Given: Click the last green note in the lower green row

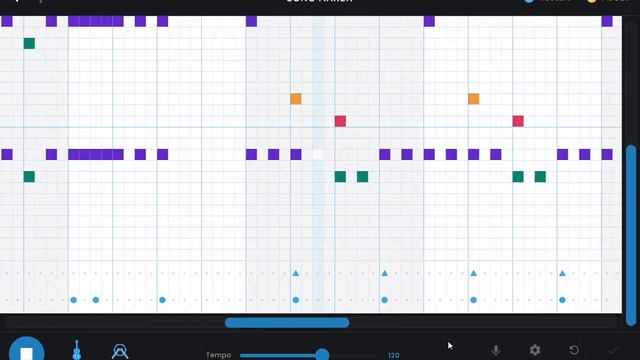Looking at the screenshot, I should click(540, 177).
